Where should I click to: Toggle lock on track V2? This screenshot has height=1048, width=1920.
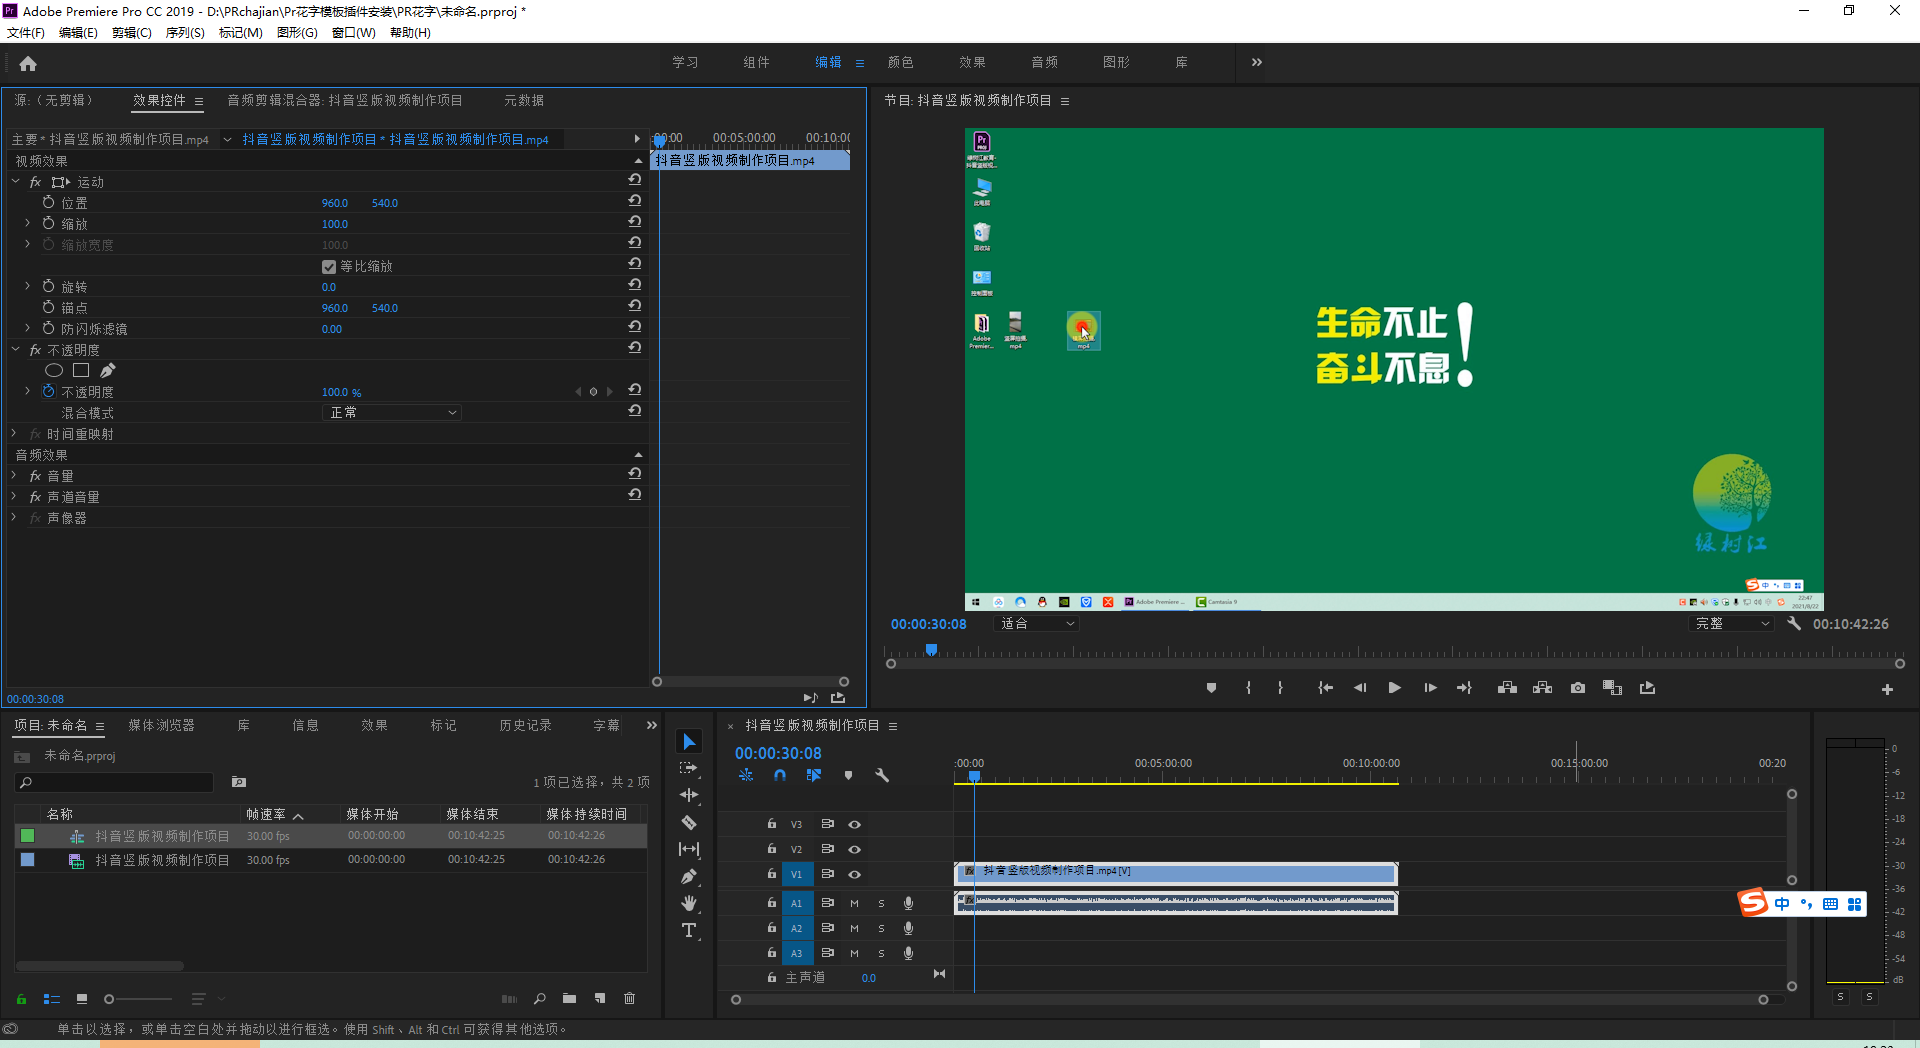pos(771,849)
